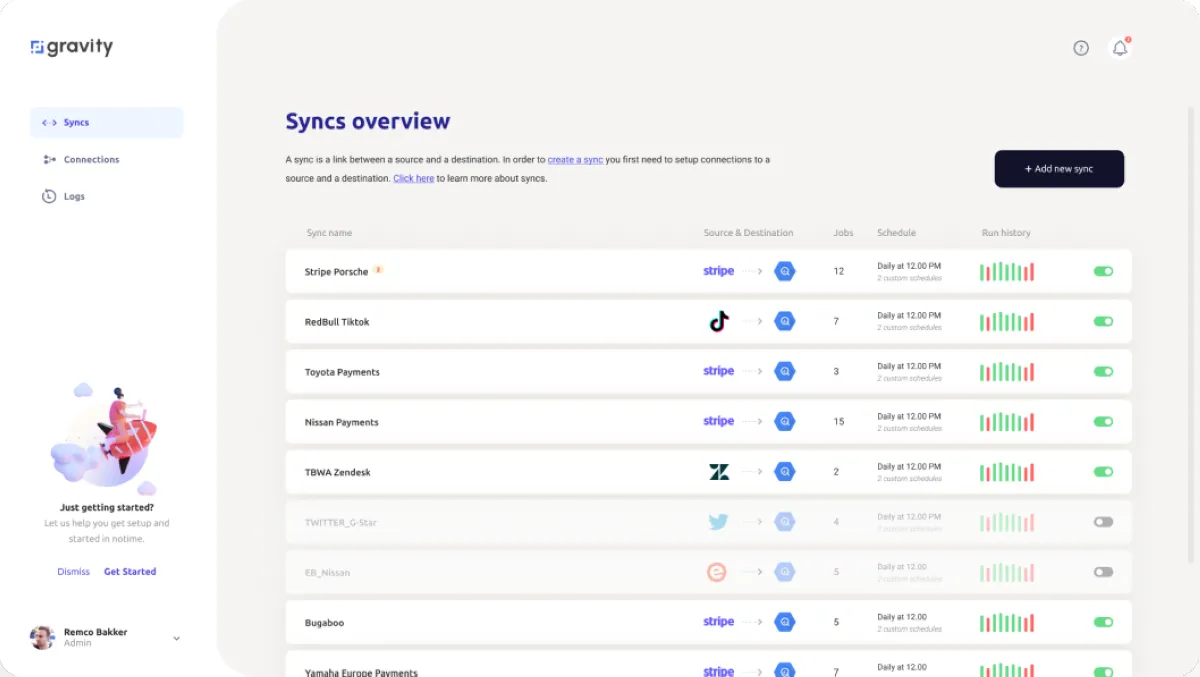This screenshot has width=1200, height=677.
Task: Click BigQuery destination icon in TBWA Zendesk row
Action: tap(785, 472)
